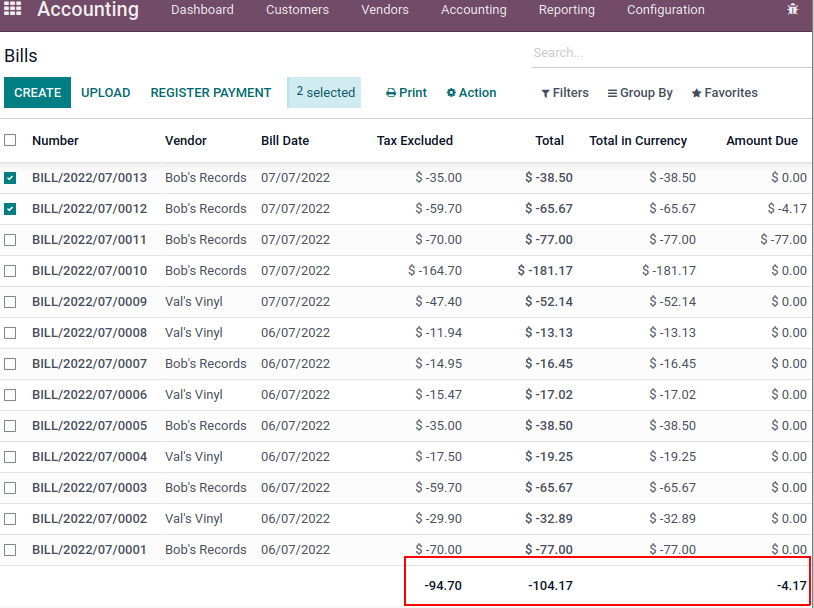
Task: Sort by Bill Date column header
Action: [285, 141]
